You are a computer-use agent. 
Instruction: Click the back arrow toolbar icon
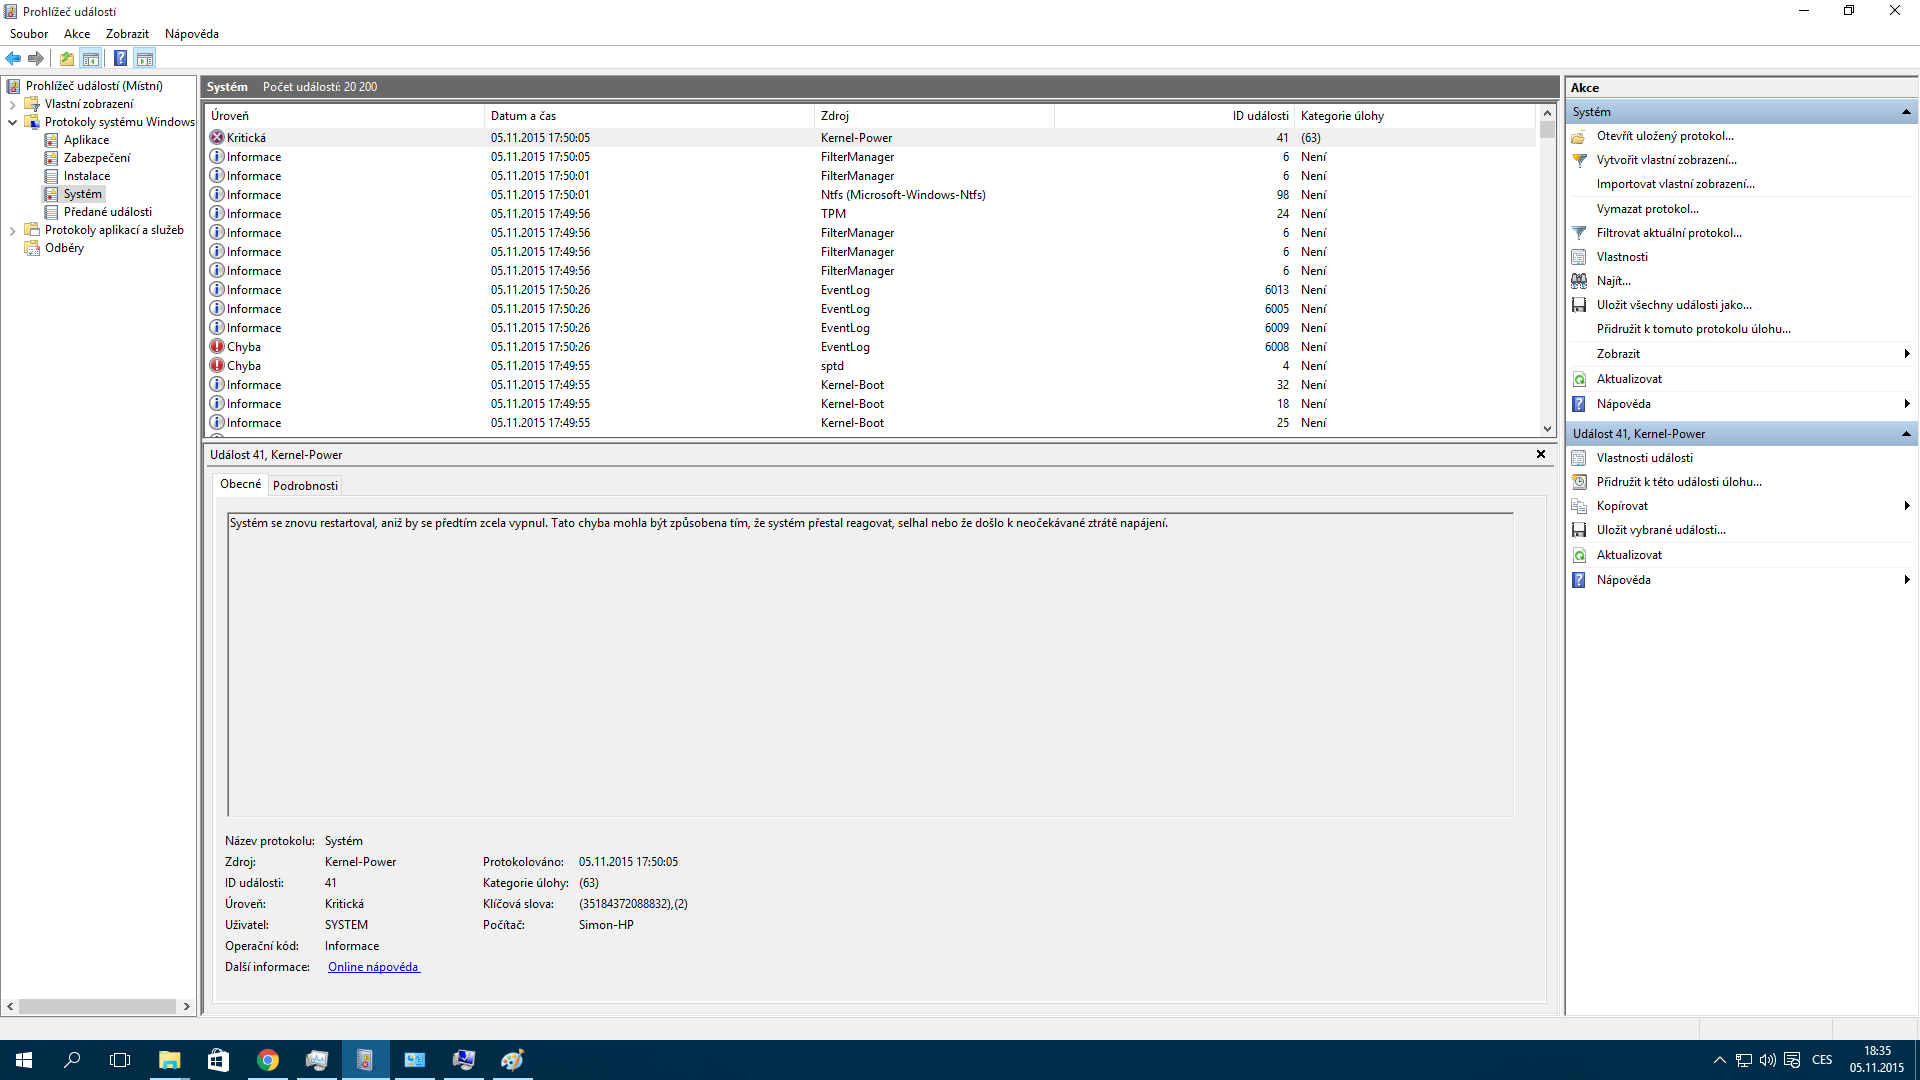click(x=13, y=58)
